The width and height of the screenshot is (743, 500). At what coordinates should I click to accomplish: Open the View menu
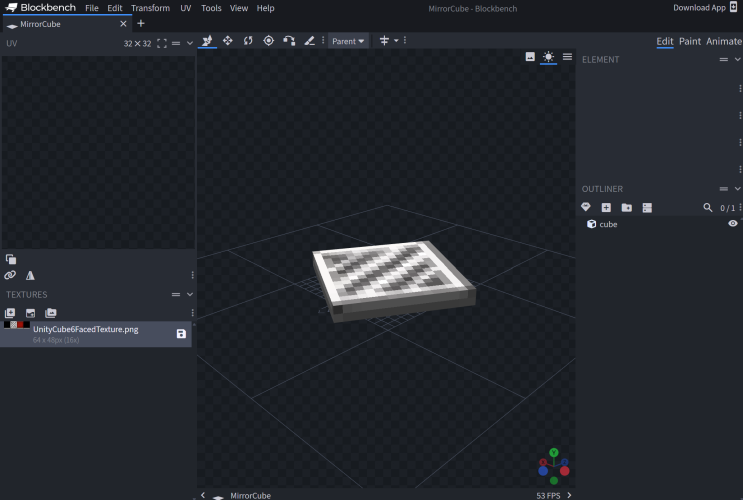click(239, 8)
